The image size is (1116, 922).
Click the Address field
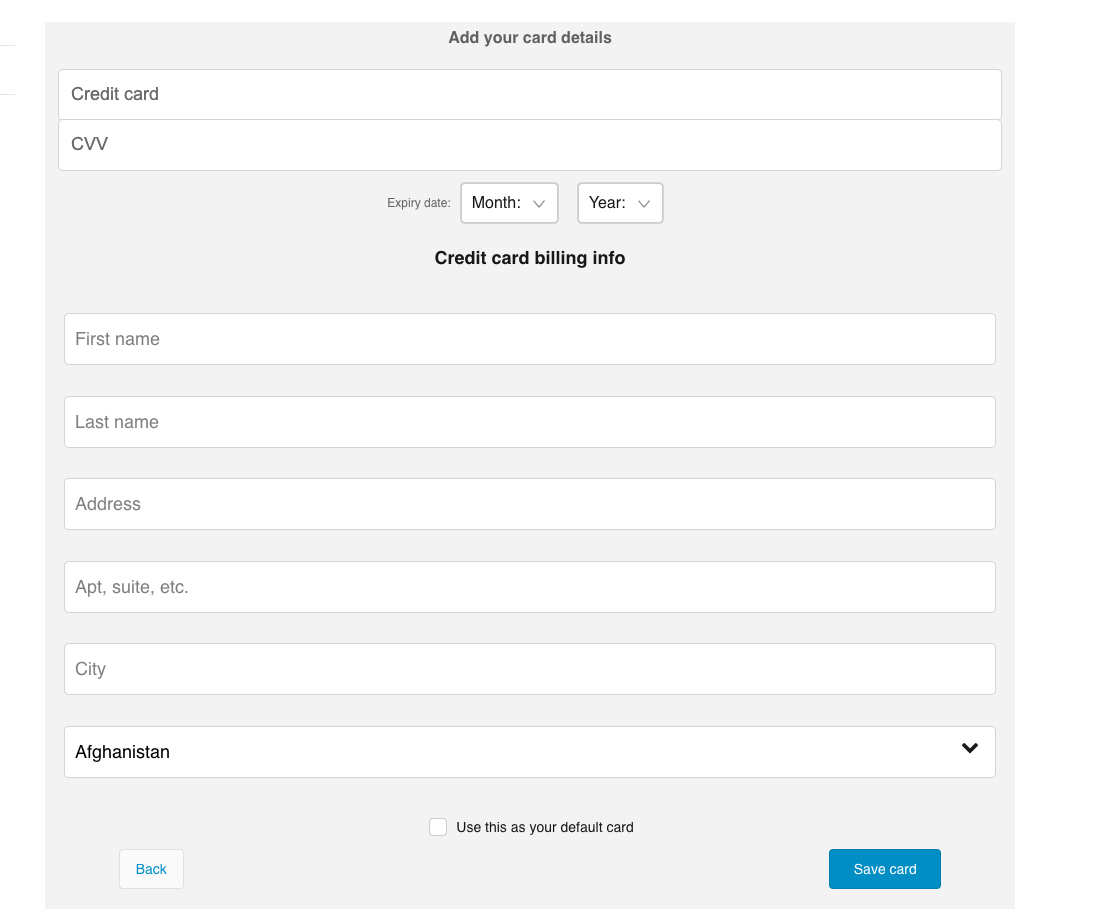[530, 504]
